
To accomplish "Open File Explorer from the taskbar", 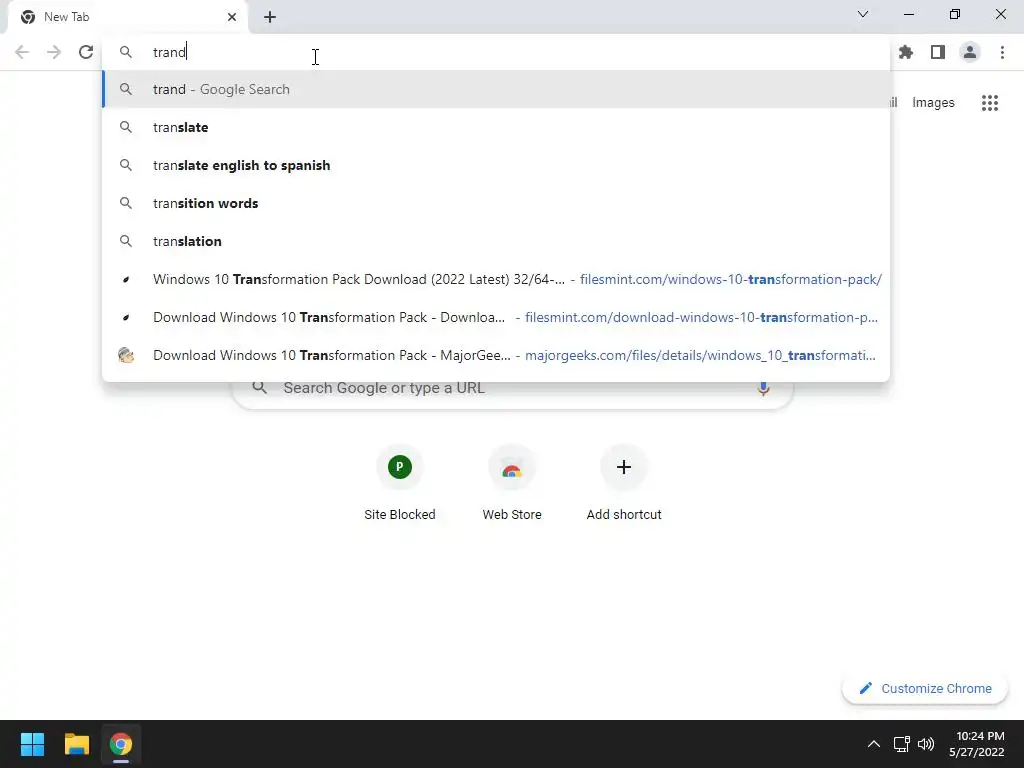I will pos(76,744).
